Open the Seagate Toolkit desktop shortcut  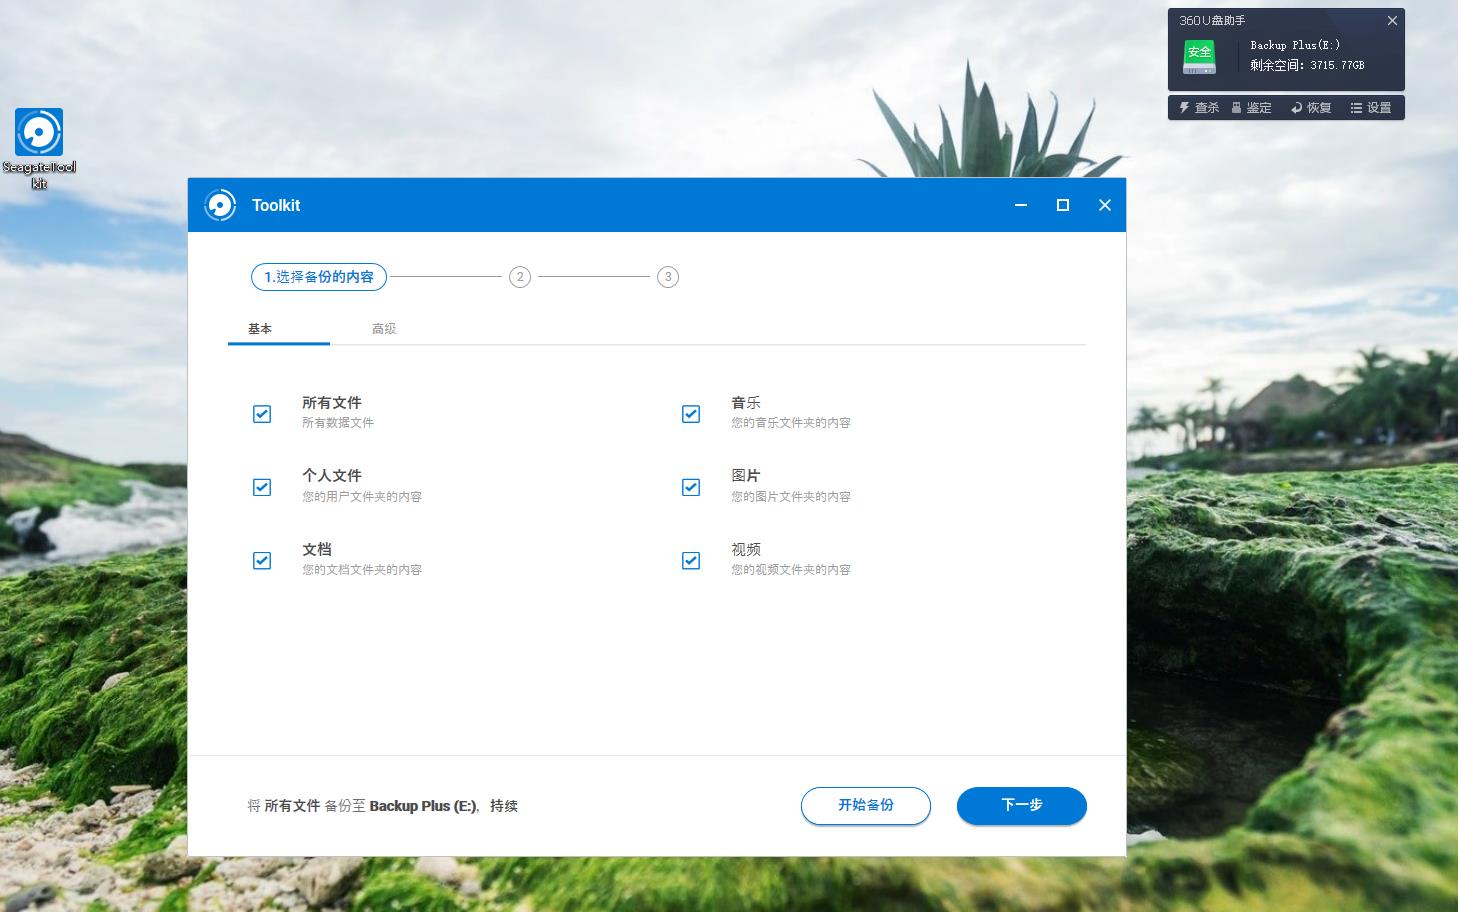click(39, 131)
